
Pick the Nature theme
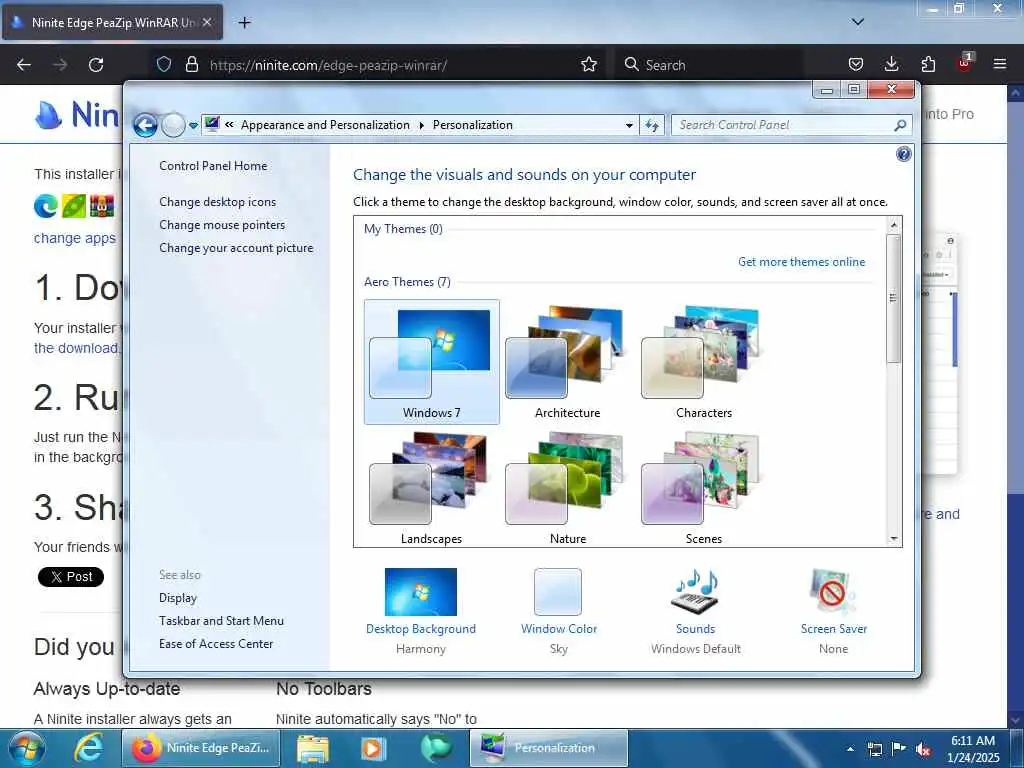point(568,488)
